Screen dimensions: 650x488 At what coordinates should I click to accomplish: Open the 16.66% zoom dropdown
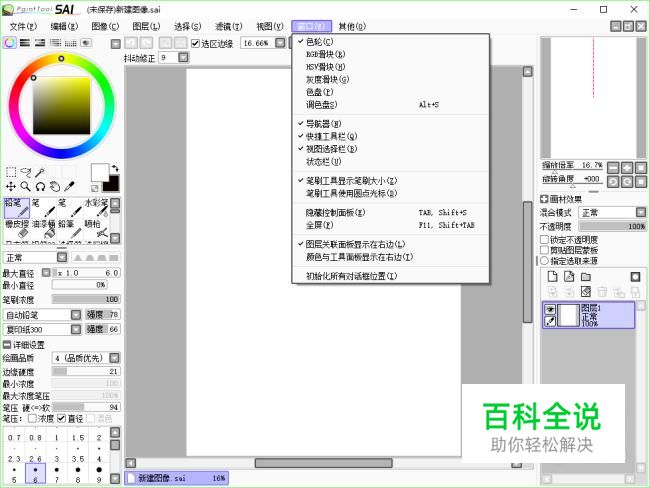point(280,43)
